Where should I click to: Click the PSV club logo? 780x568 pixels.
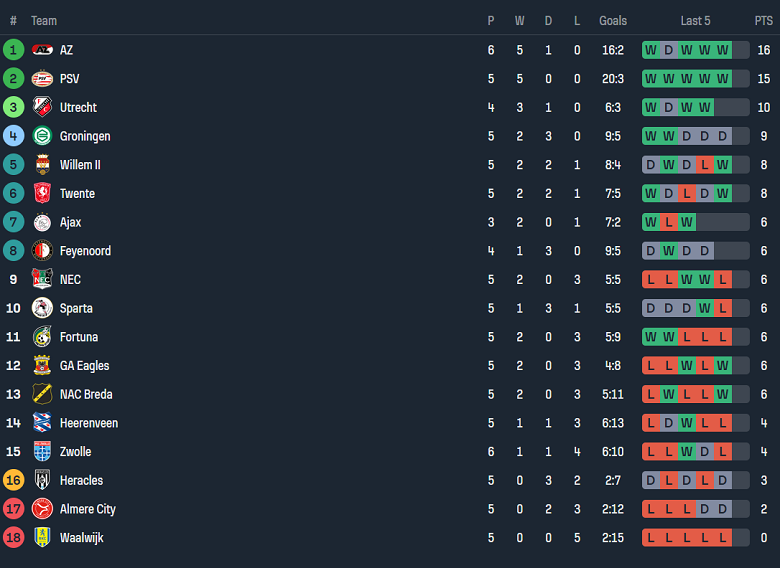[x=42, y=79]
